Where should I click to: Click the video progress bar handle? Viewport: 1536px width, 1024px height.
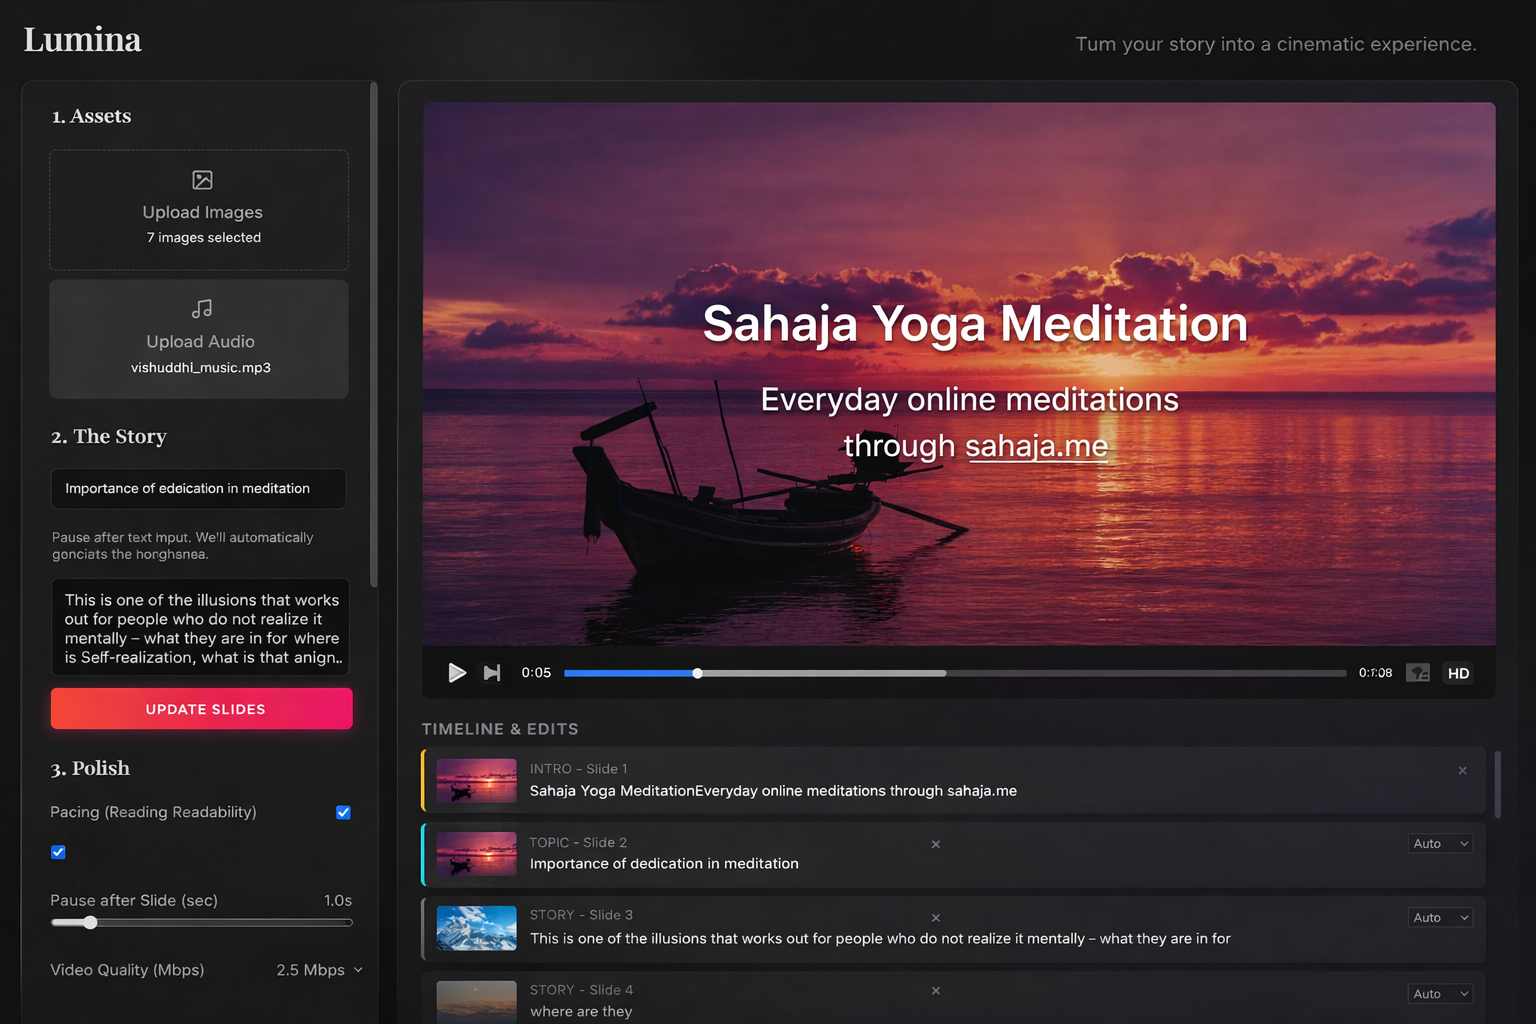click(x=697, y=673)
